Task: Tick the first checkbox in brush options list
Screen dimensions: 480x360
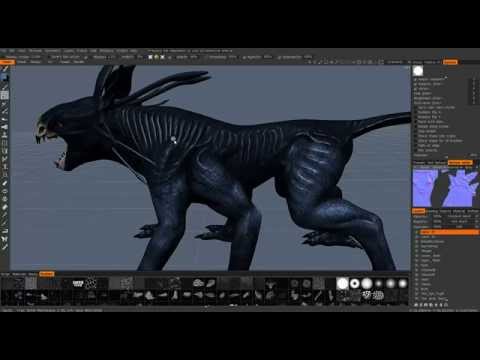Action: pyautogui.click(x=415, y=80)
